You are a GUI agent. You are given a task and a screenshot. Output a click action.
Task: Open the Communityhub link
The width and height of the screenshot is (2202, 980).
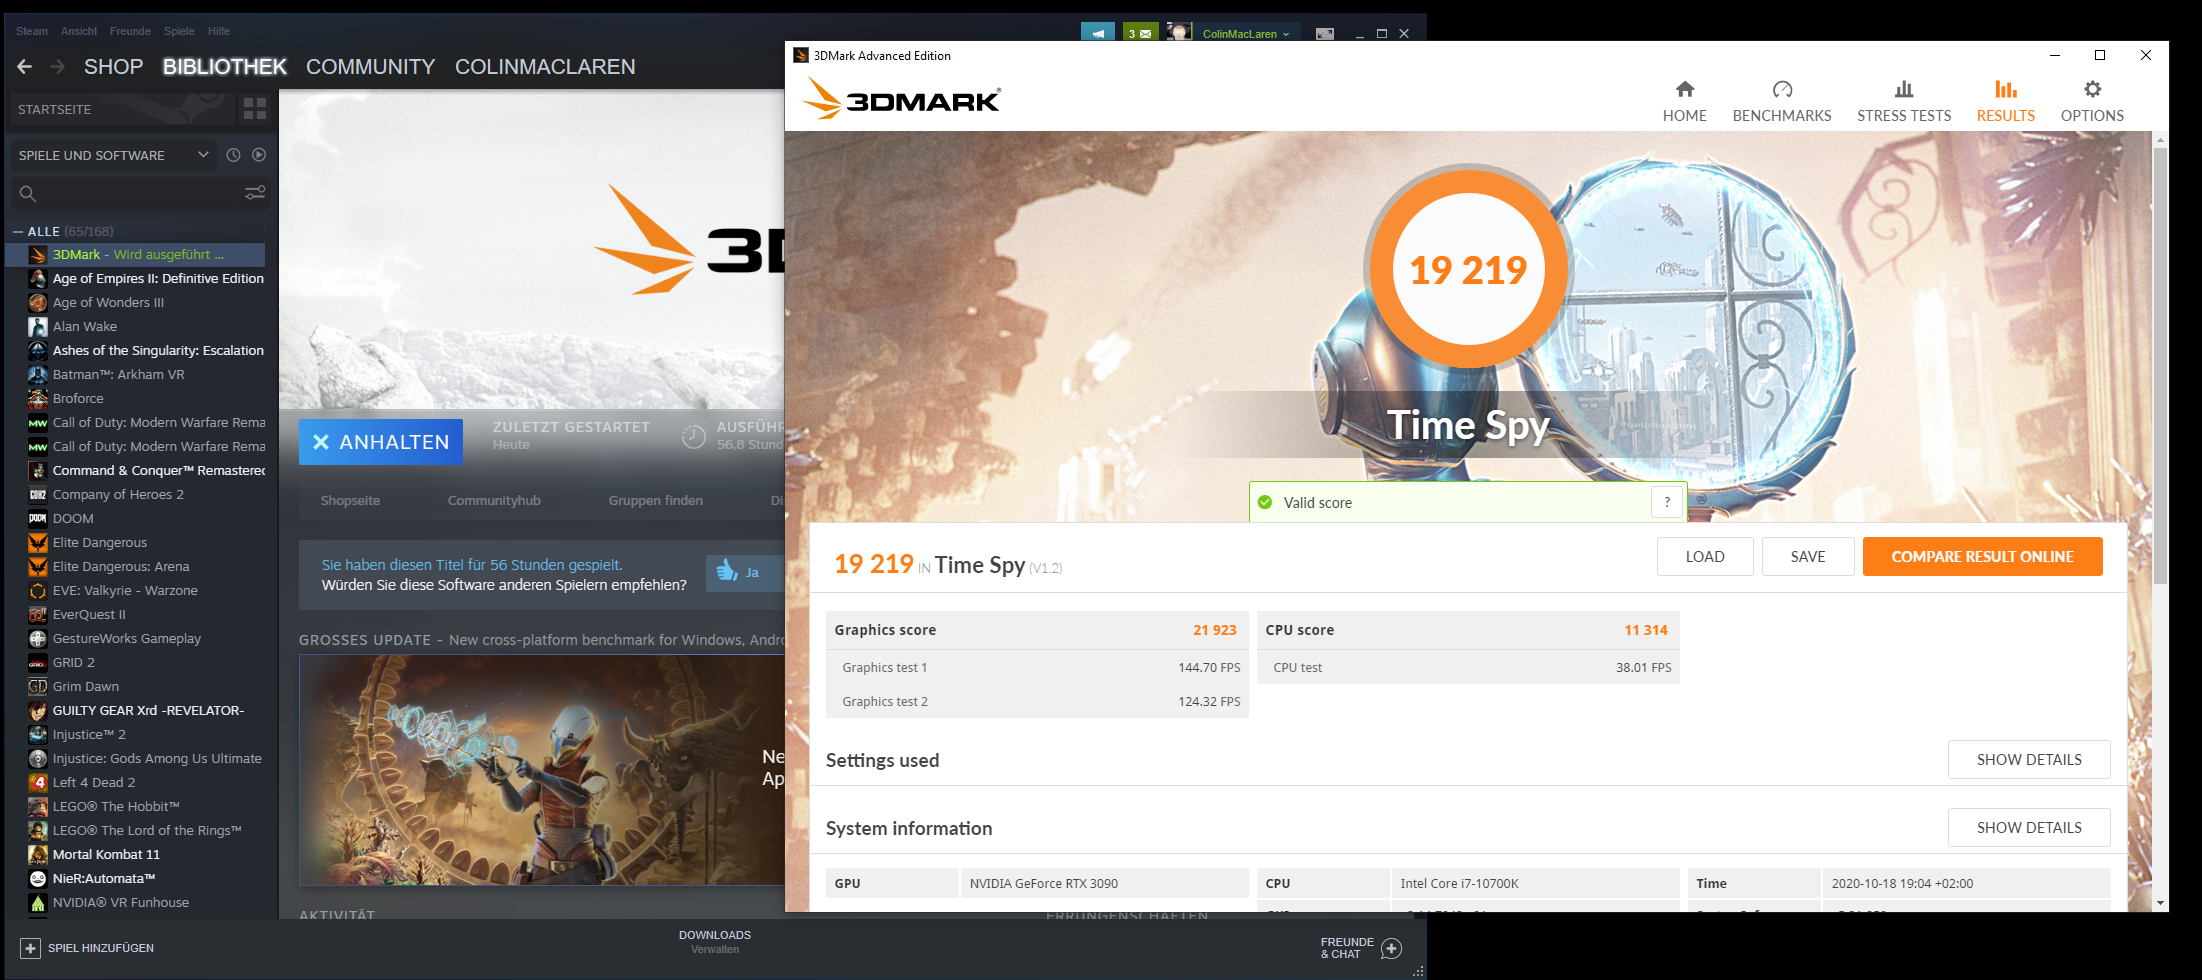(494, 501)
